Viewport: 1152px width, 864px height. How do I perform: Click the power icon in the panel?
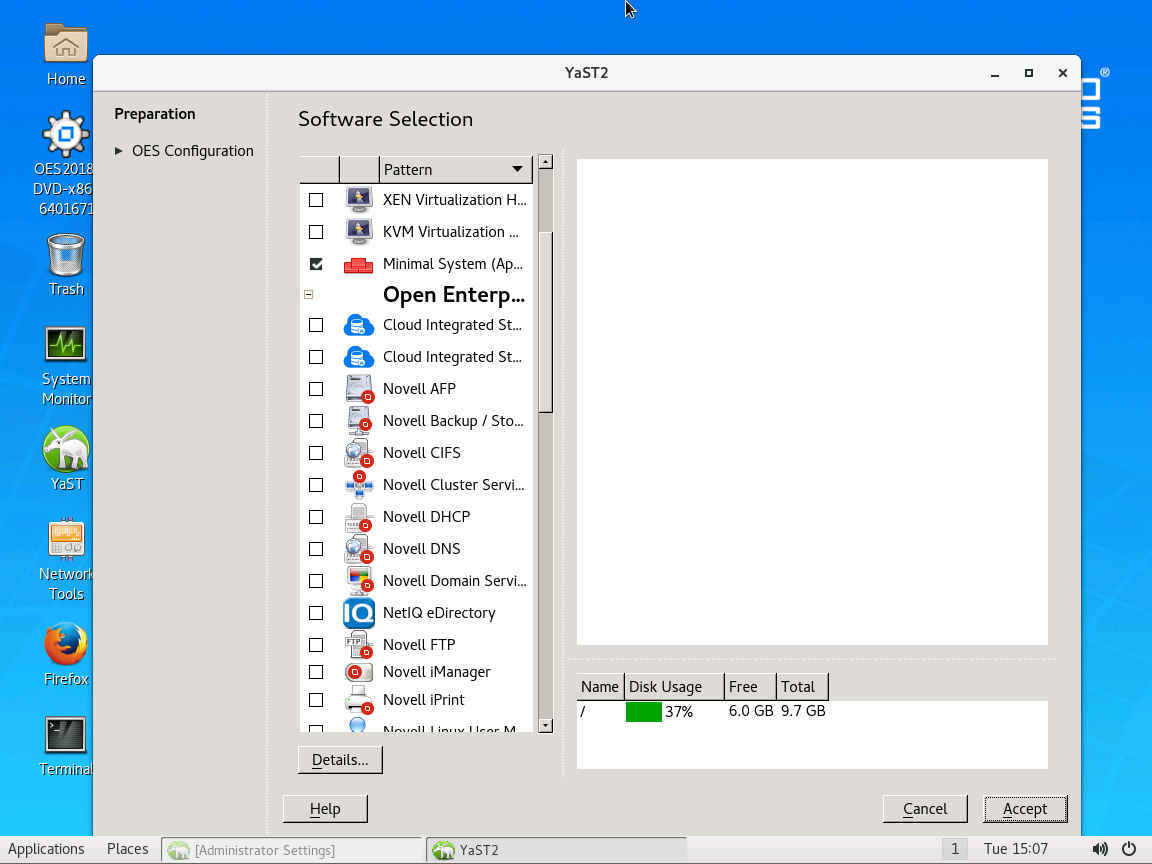[x=1129, y=849]
